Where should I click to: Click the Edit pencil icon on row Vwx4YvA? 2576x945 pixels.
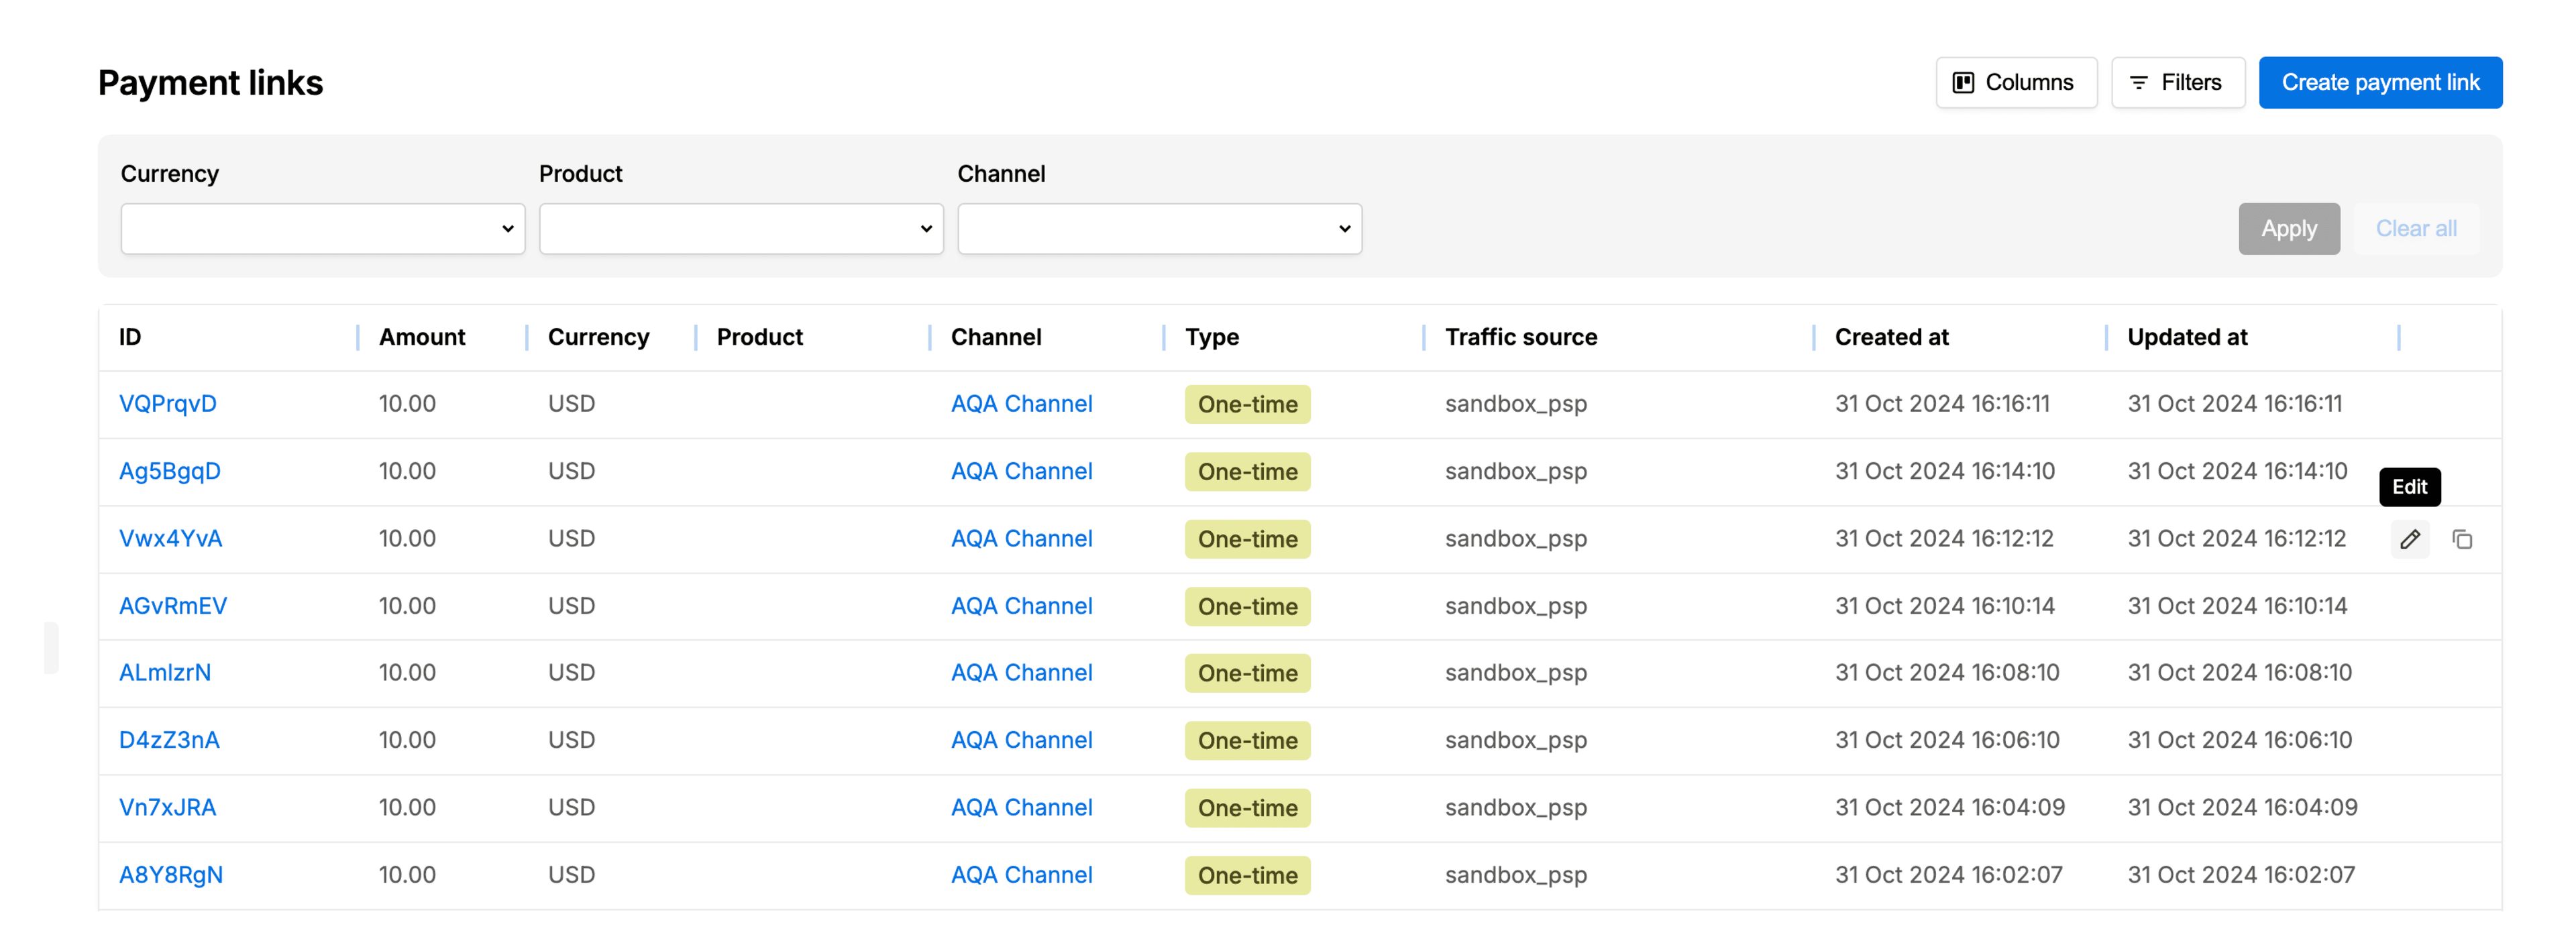(2410, 539)
